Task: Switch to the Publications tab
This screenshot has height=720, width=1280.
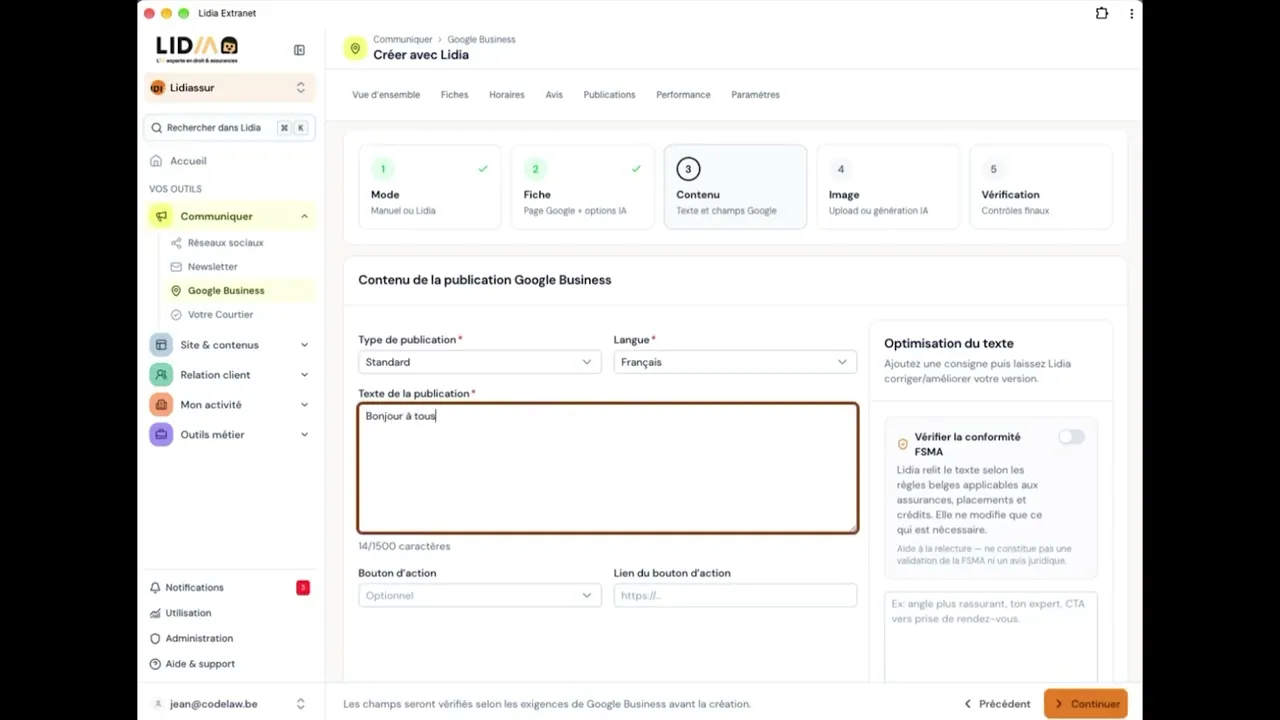Action: pyautogui.click(x=609, y=95)
